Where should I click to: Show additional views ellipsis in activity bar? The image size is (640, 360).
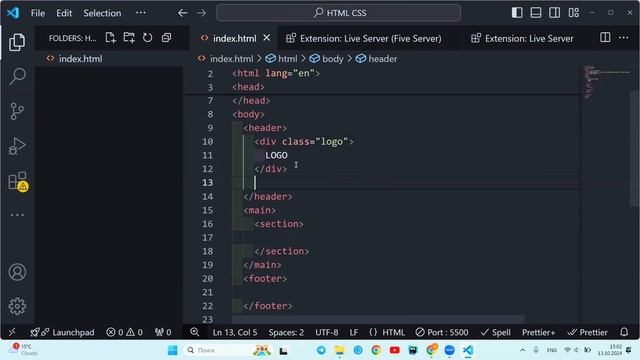coord(17,215)
